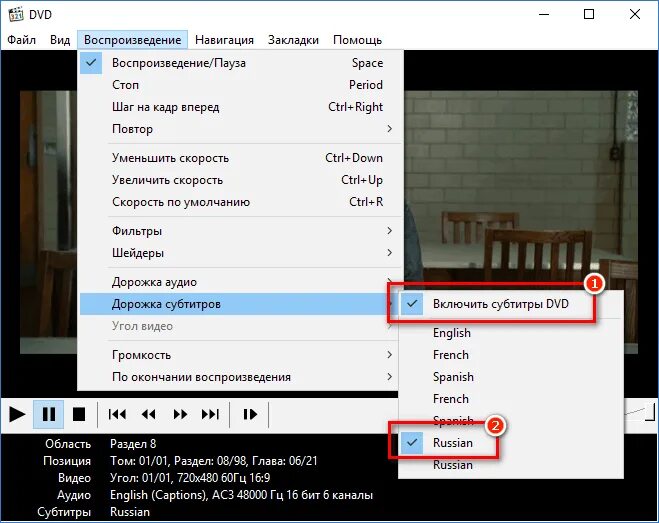
Task: Maximize the DVD player window
Action: pyautogui.click(x=589, y=14)
